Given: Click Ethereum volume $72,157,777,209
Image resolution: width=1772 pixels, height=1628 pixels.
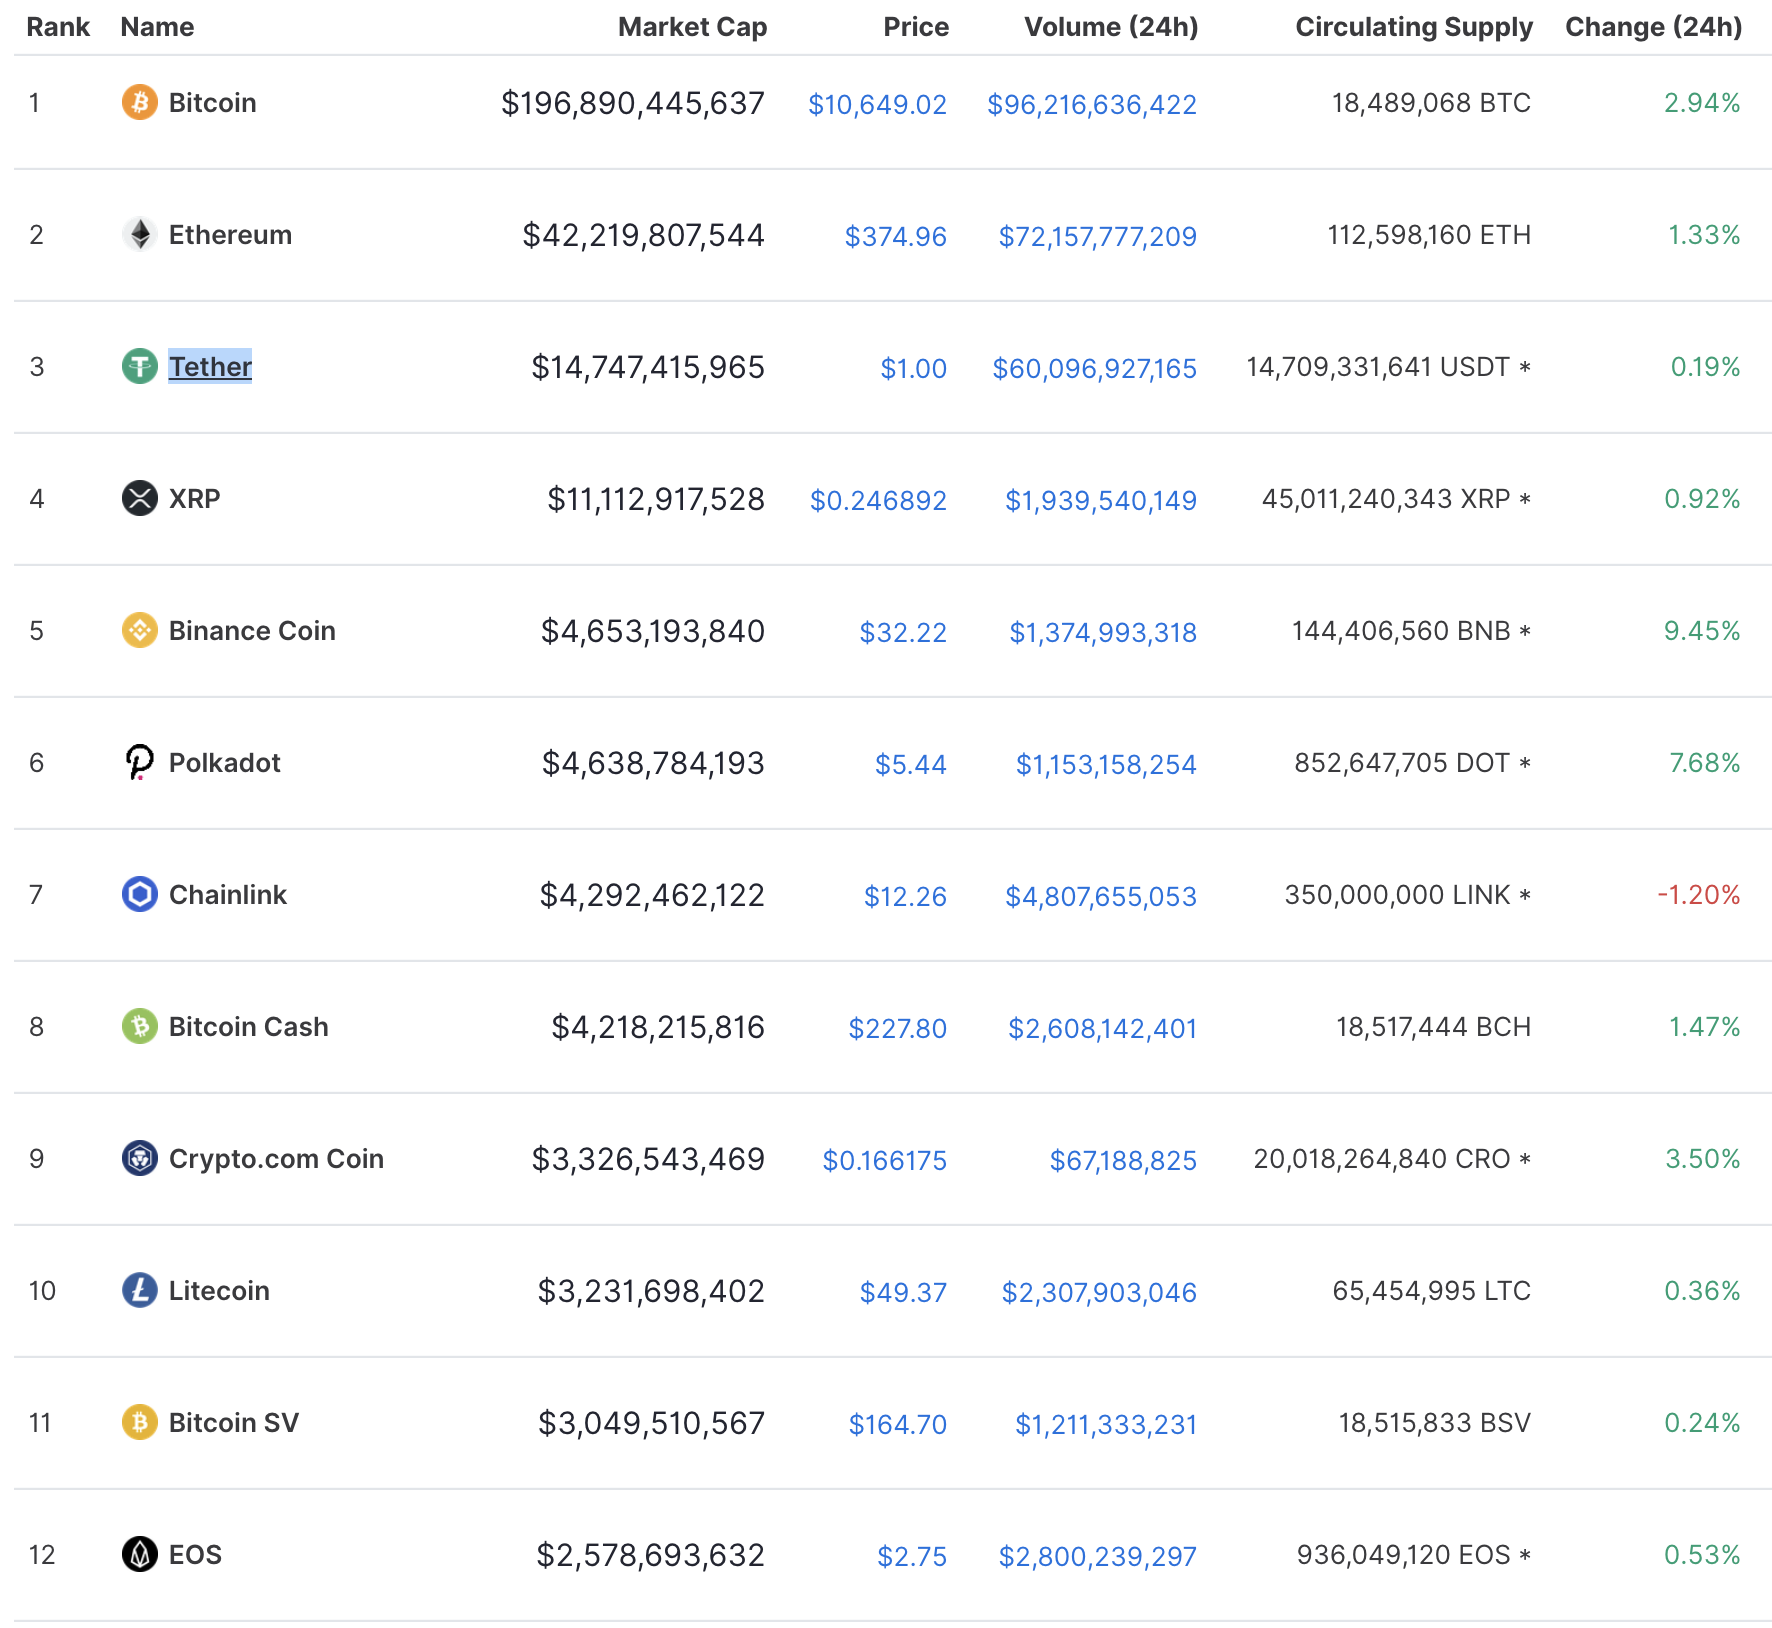Looking at the screenshot, I should point(1097,236).
